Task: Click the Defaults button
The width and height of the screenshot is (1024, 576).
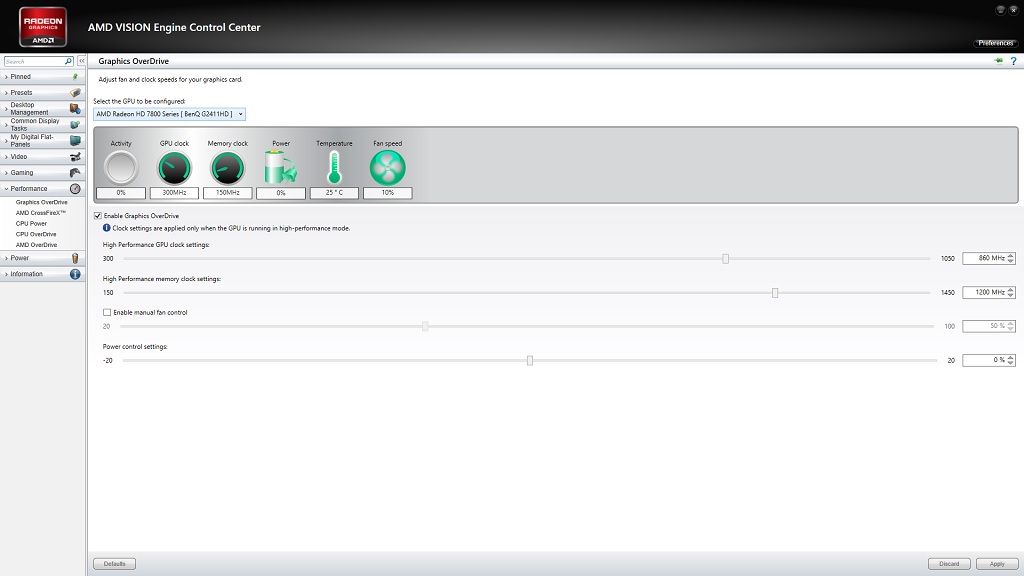Action: click(x=114, y=564)
